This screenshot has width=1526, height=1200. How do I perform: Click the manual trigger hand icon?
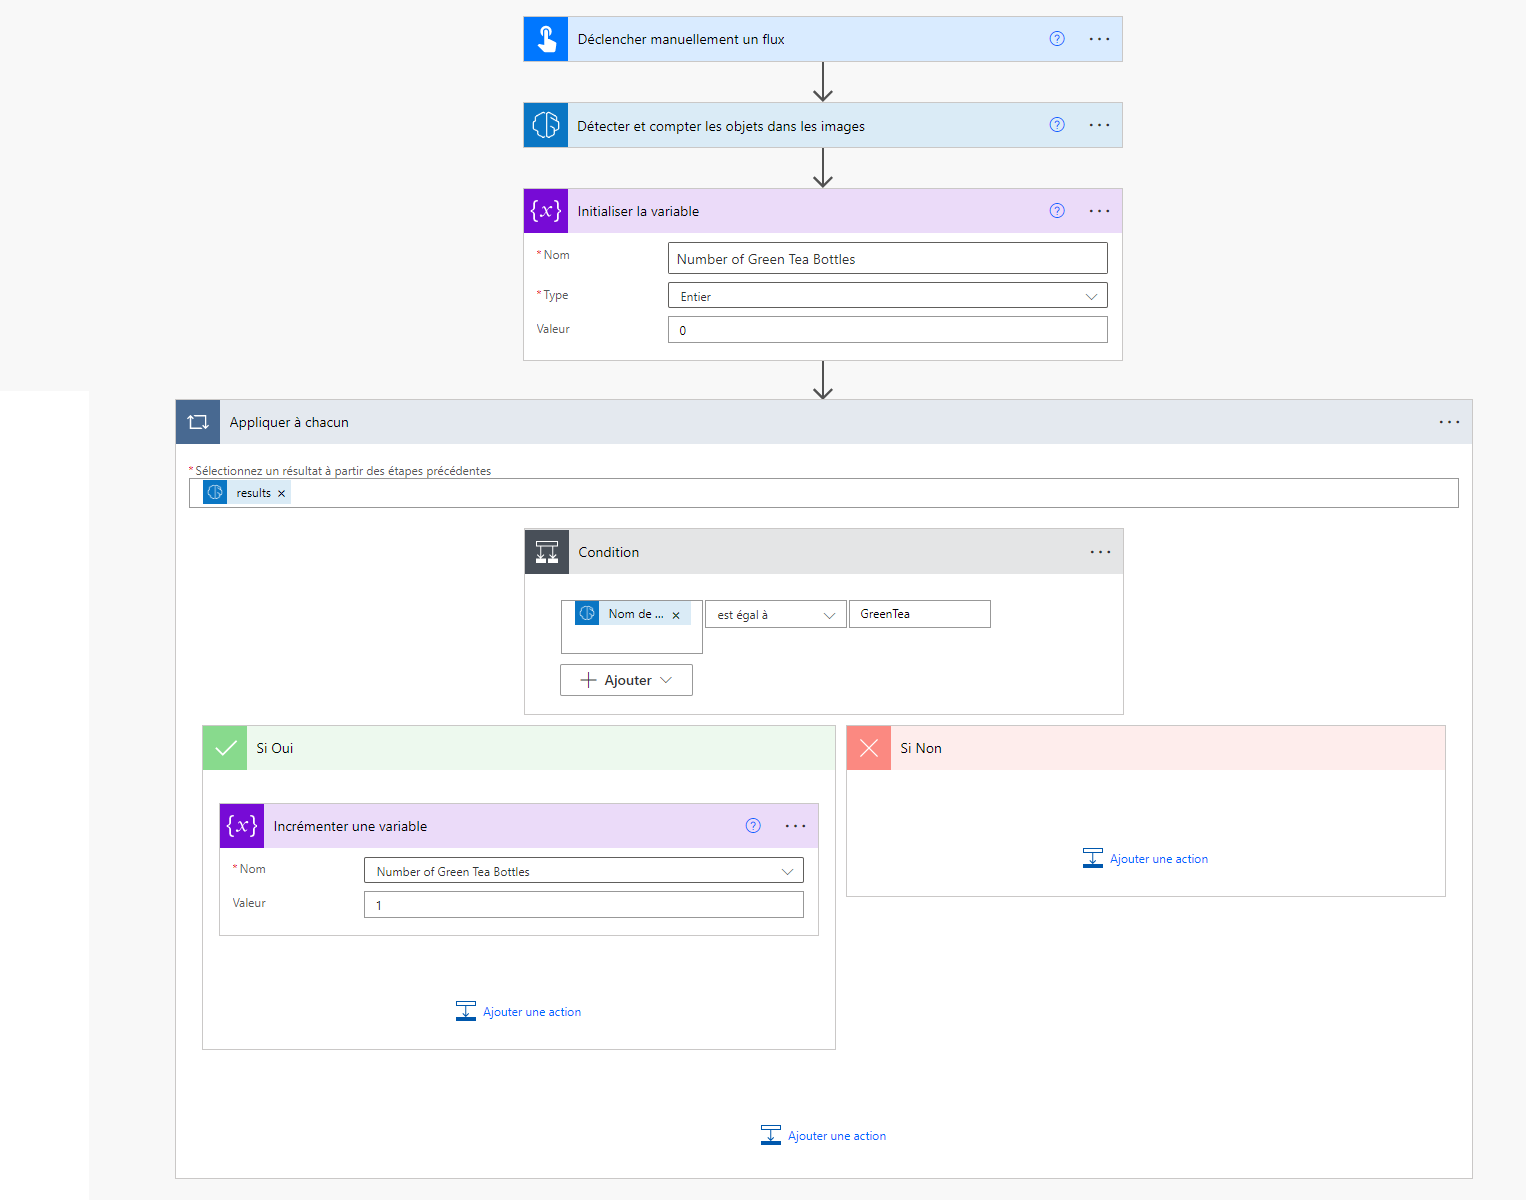(546, 39)
